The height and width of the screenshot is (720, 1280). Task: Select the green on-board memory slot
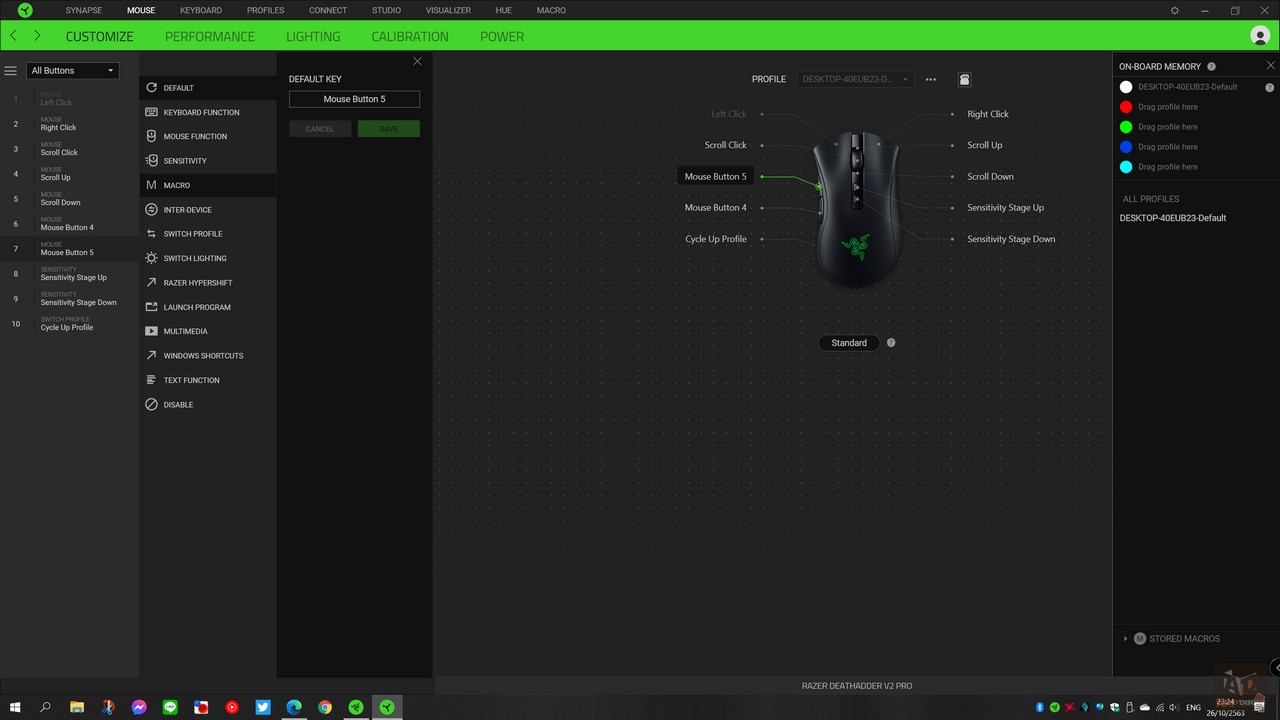pyautogui.click(x=1126, y=127)
